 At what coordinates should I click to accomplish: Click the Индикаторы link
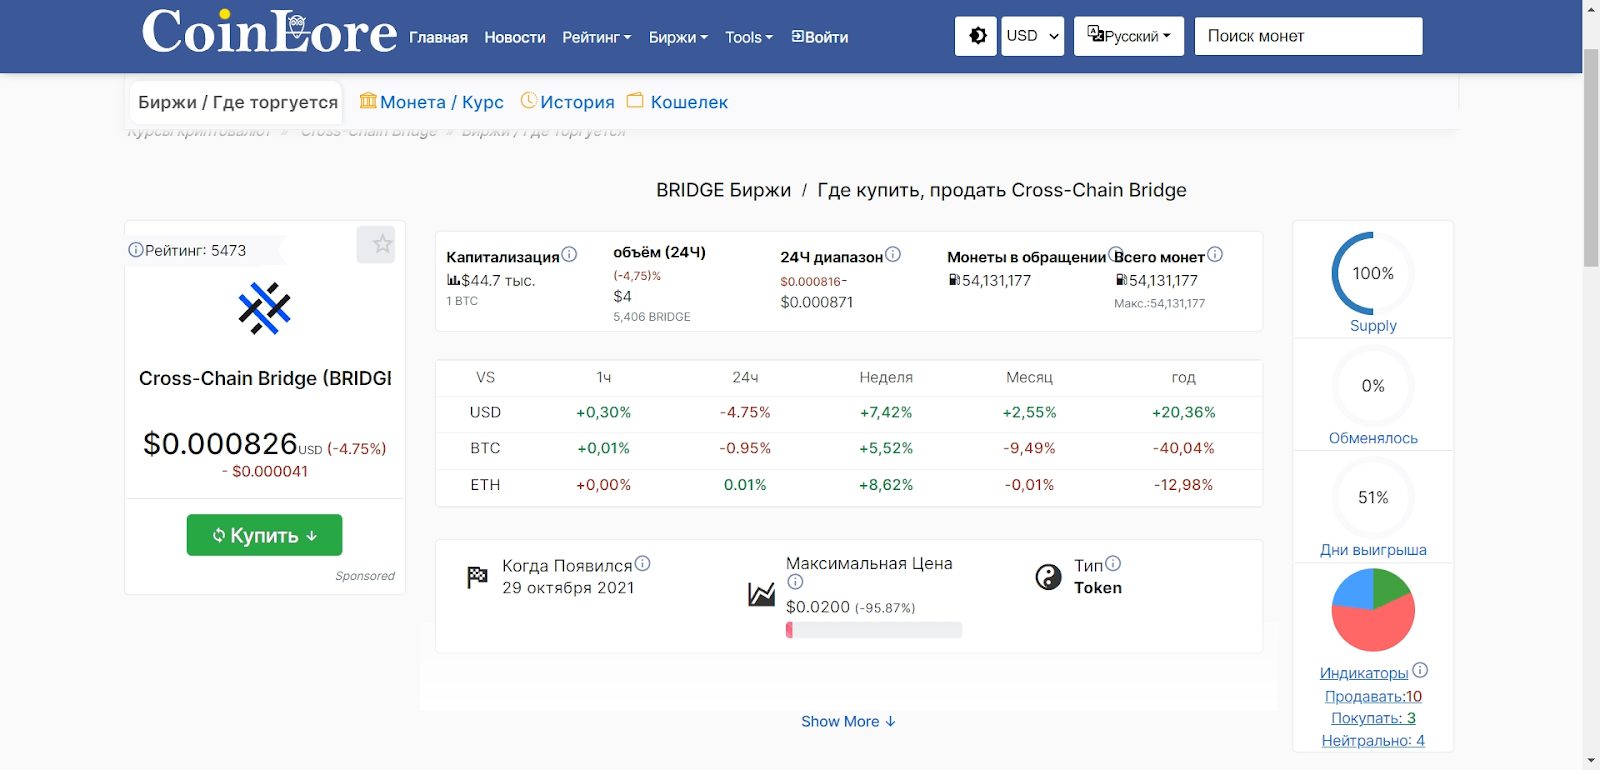[x=1364, y=673]
